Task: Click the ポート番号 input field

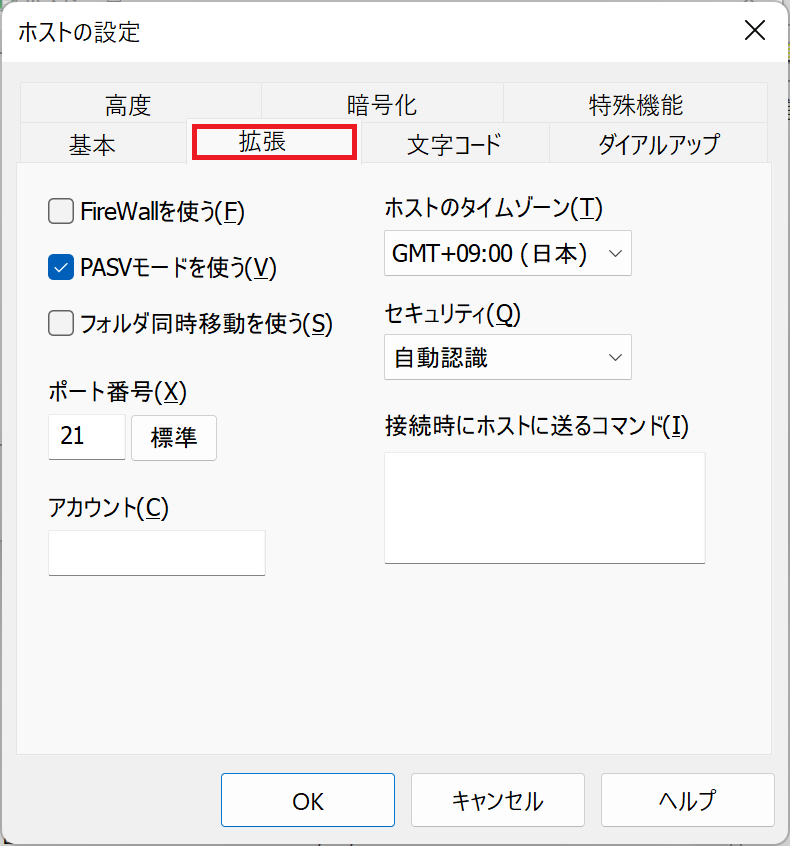Action: [86, 437]
